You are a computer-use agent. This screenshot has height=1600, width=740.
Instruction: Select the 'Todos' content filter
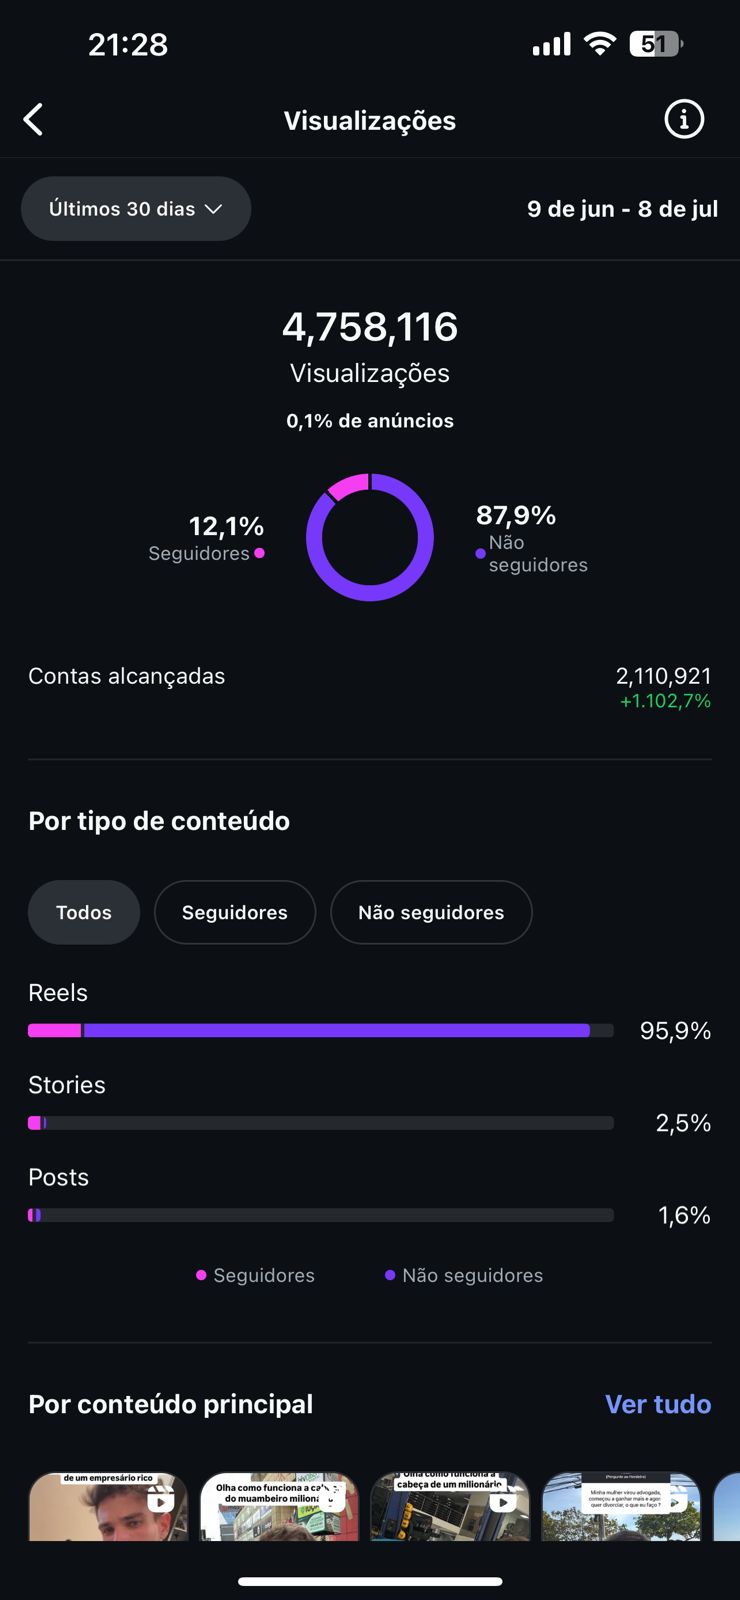[84, 912]
